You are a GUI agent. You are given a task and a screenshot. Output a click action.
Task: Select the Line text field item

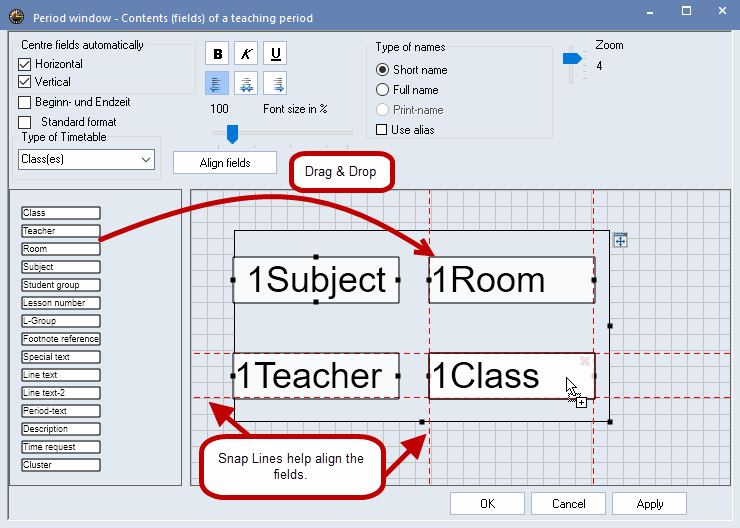61,375
